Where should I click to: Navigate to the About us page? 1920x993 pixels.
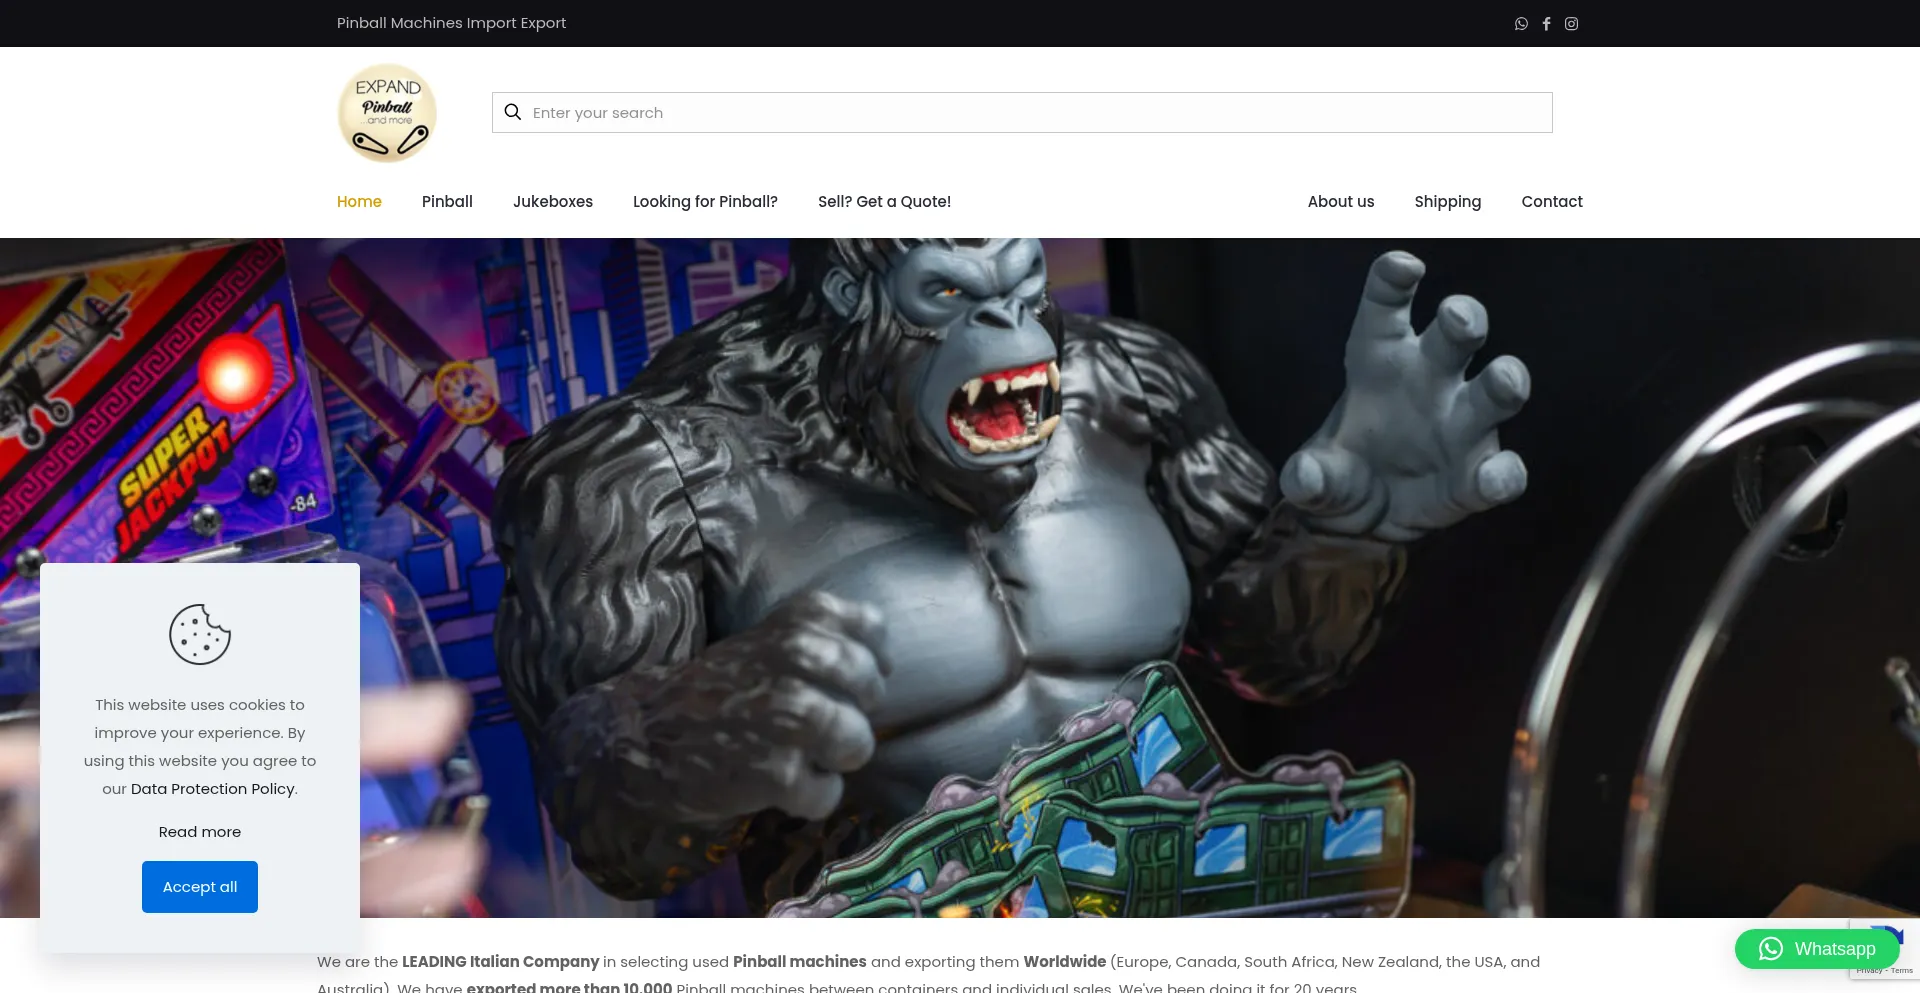(1340, 202)
